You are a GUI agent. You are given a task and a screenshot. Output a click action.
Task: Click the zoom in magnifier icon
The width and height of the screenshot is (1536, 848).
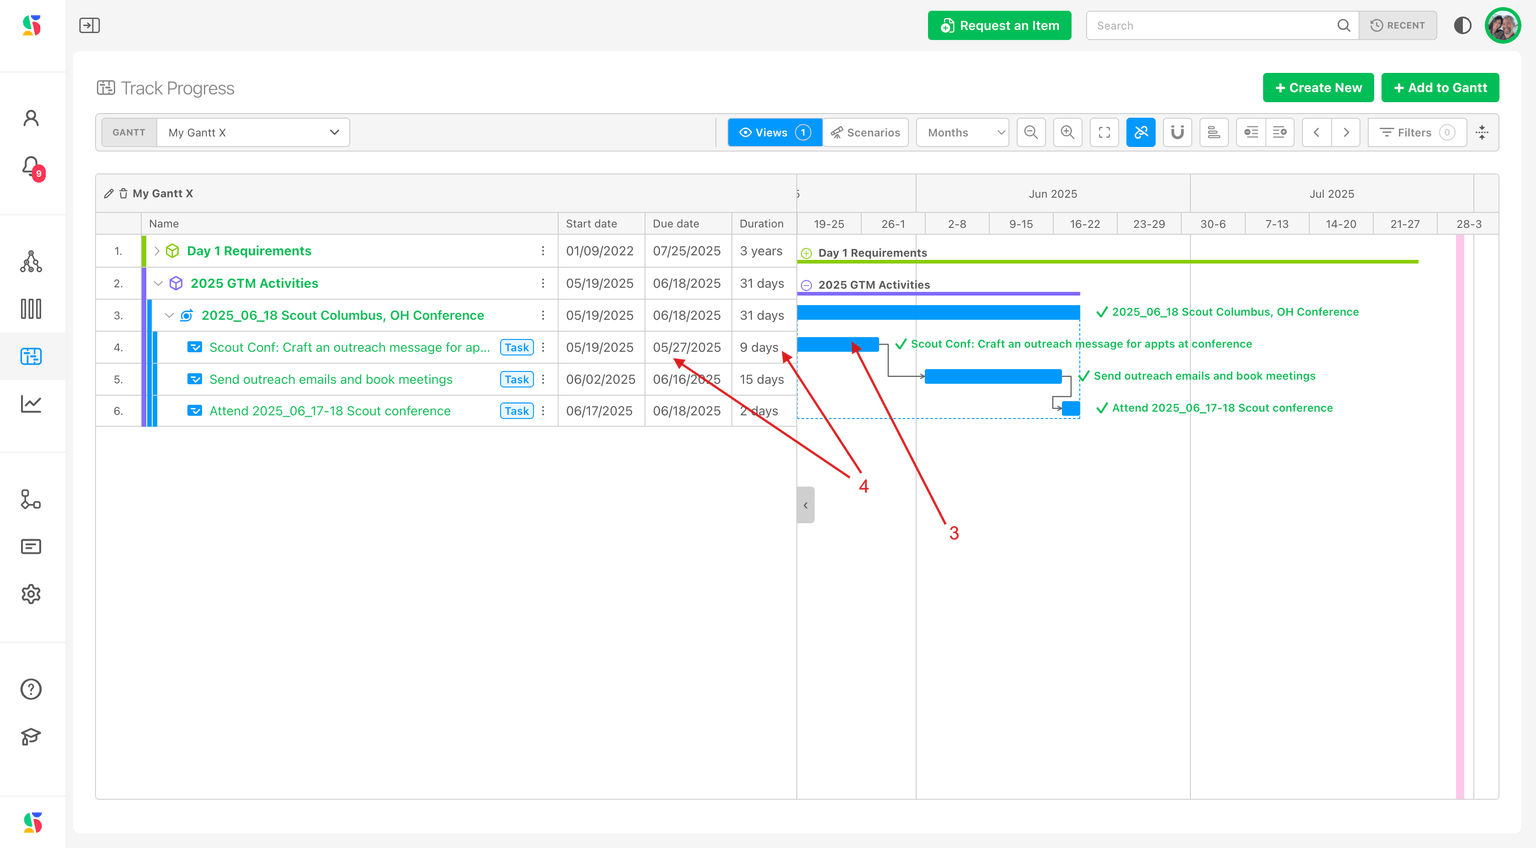coord(1068,132)
